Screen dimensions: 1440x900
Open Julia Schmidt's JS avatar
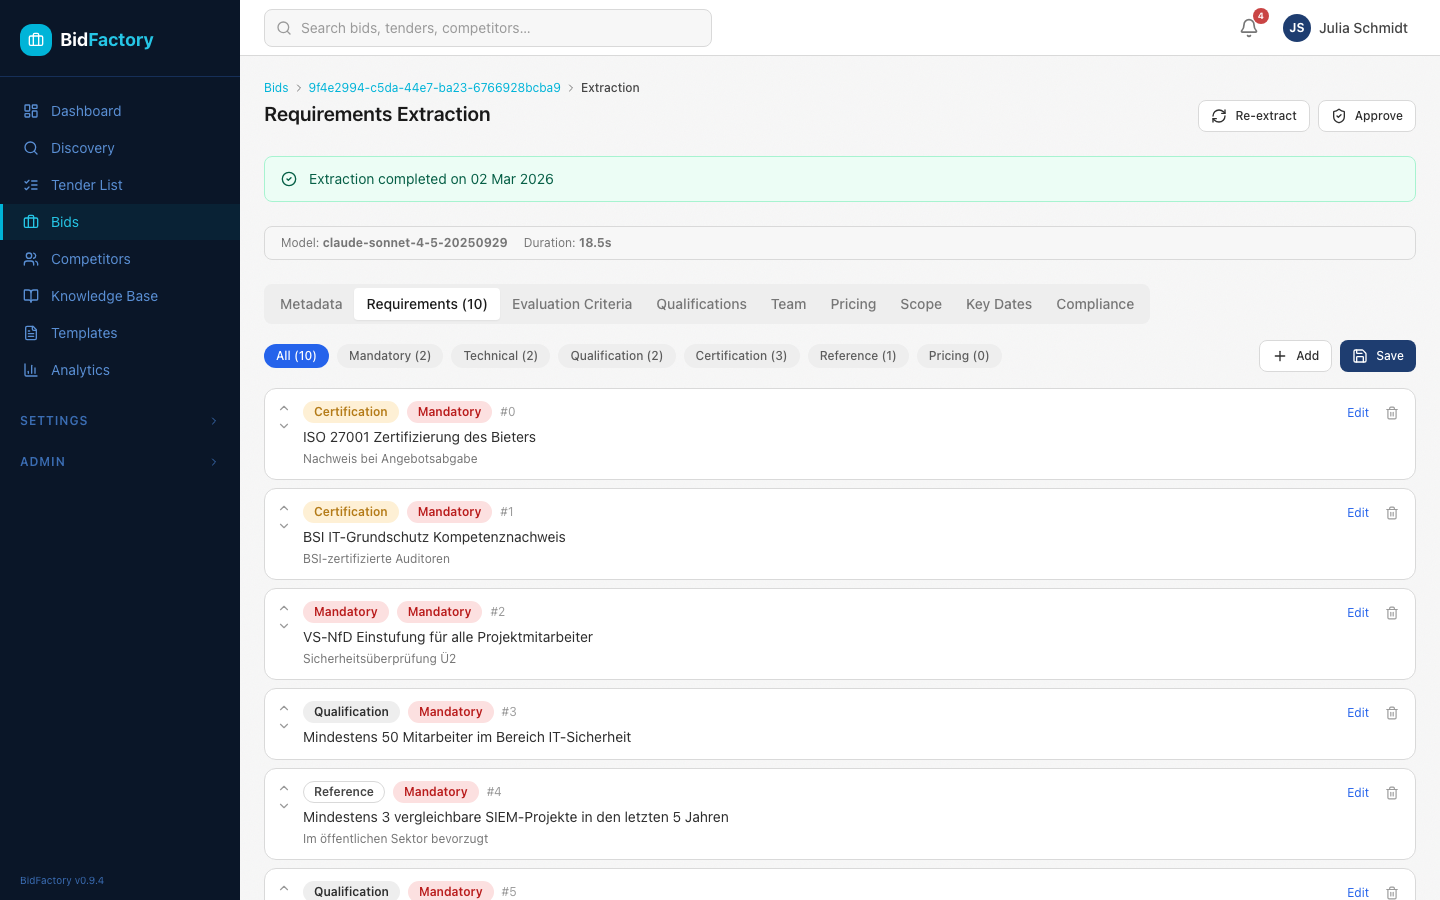(1297, 28)
